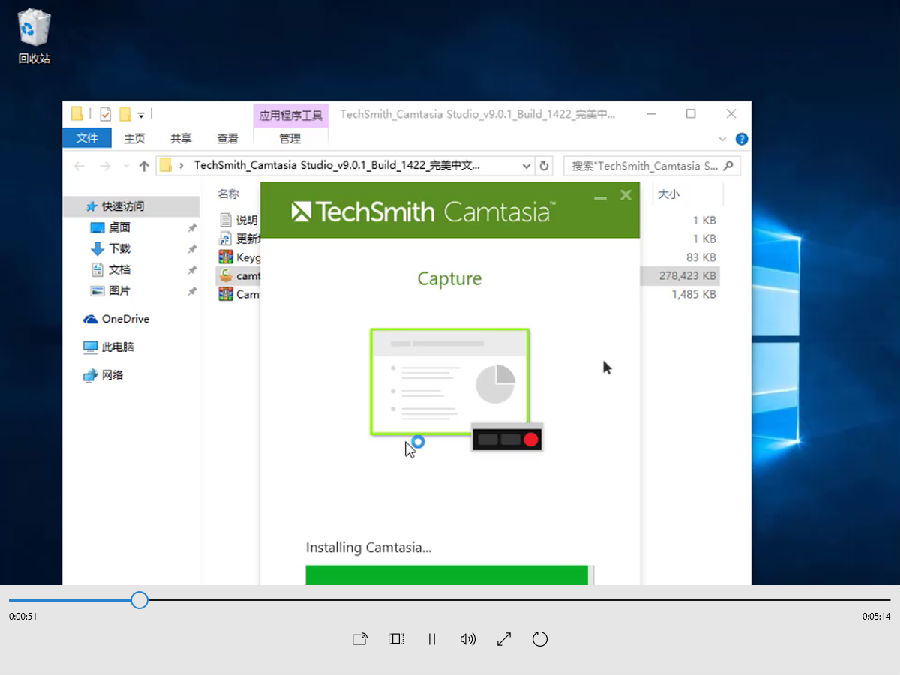Switch to the 查看 ribbon tab
This screenshot has width=900, height=675.
(x=227, y=138)
